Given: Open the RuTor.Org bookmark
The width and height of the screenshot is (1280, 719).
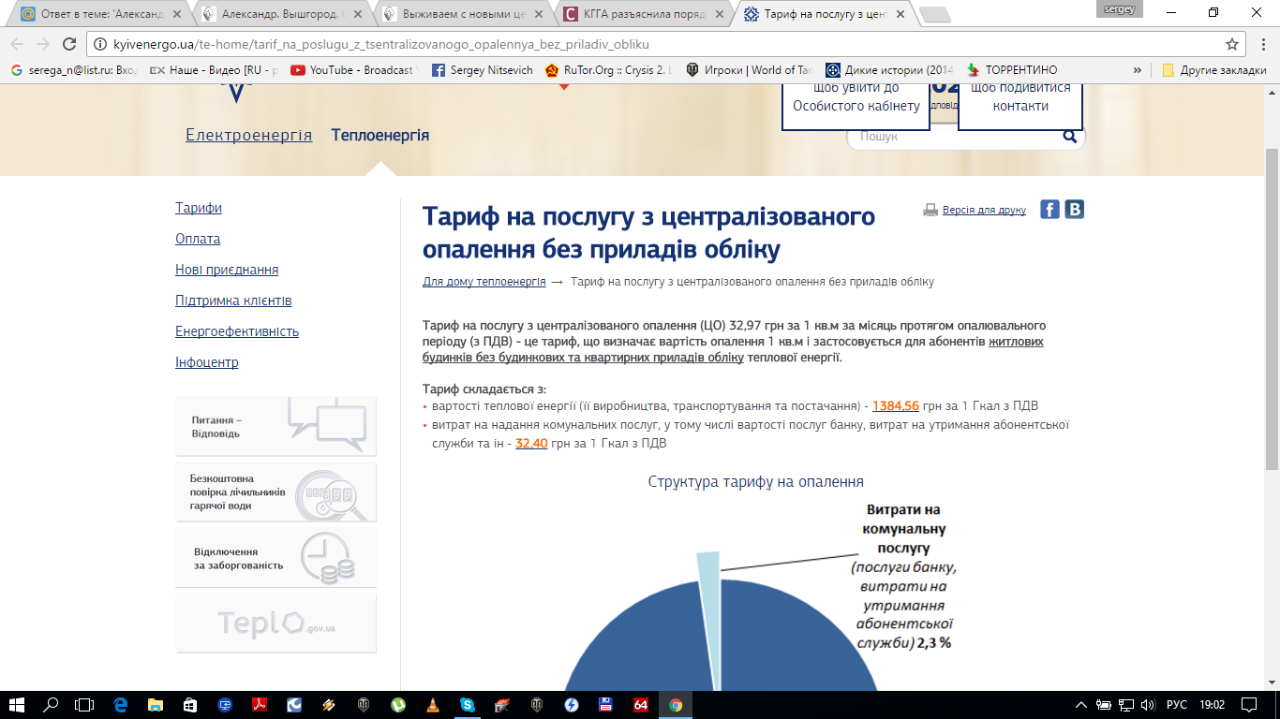Looking at the screenshot, I should [608, 70].
